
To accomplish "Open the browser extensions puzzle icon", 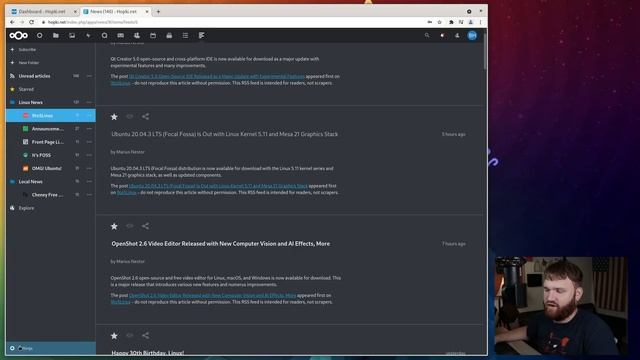I will (x=451, y=22).
